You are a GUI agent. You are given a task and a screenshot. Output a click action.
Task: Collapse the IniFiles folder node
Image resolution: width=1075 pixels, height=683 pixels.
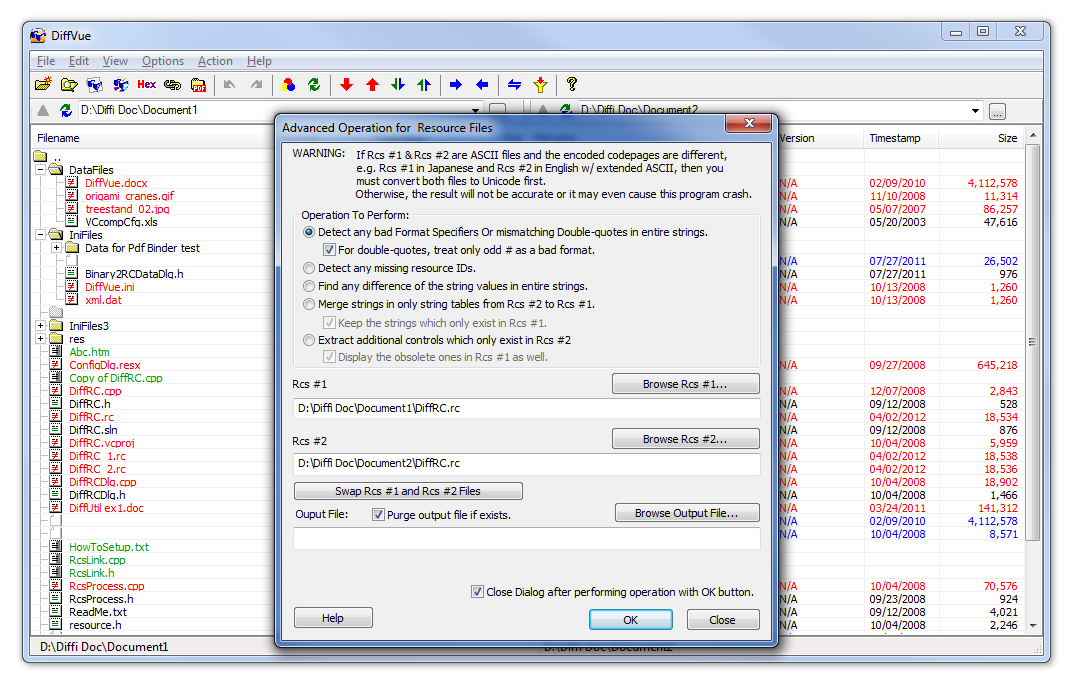click(x=40, y=235)
